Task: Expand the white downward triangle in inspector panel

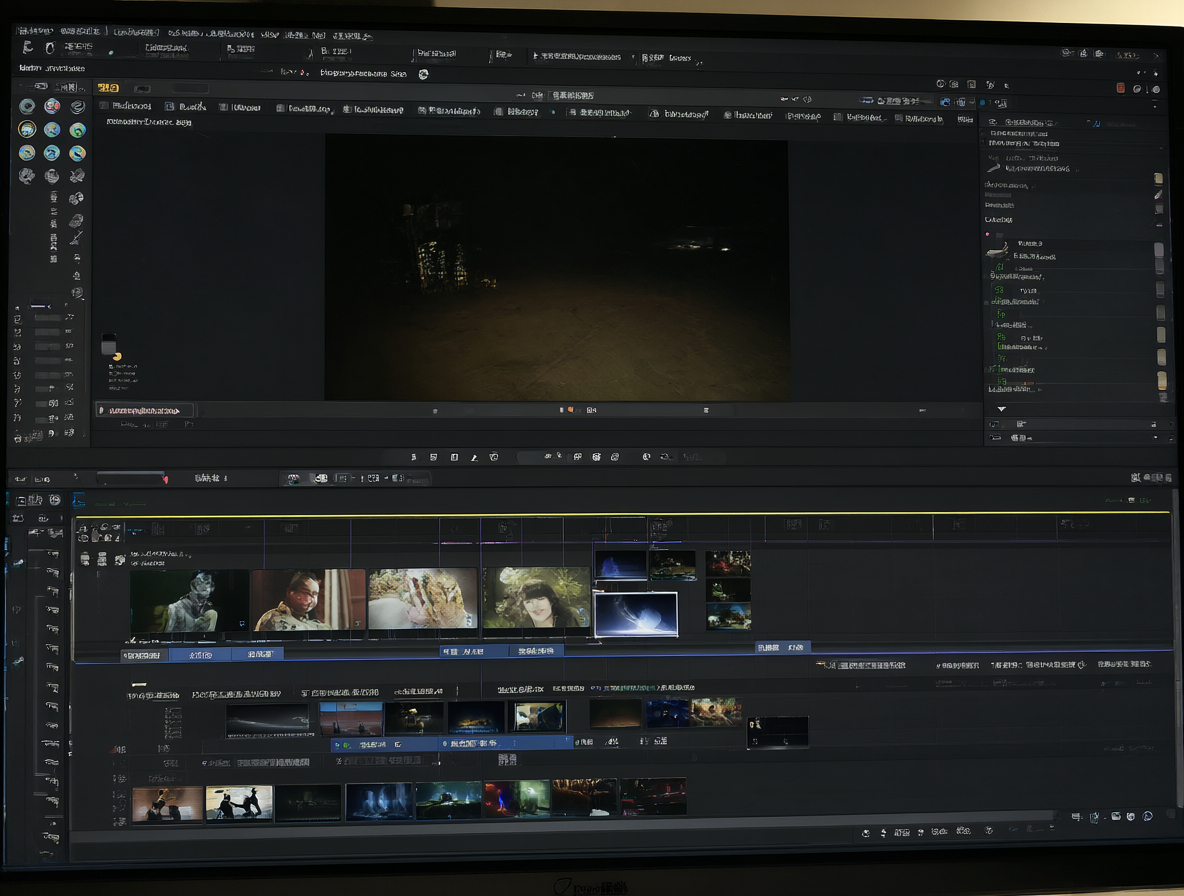Action: point(1001,408)
